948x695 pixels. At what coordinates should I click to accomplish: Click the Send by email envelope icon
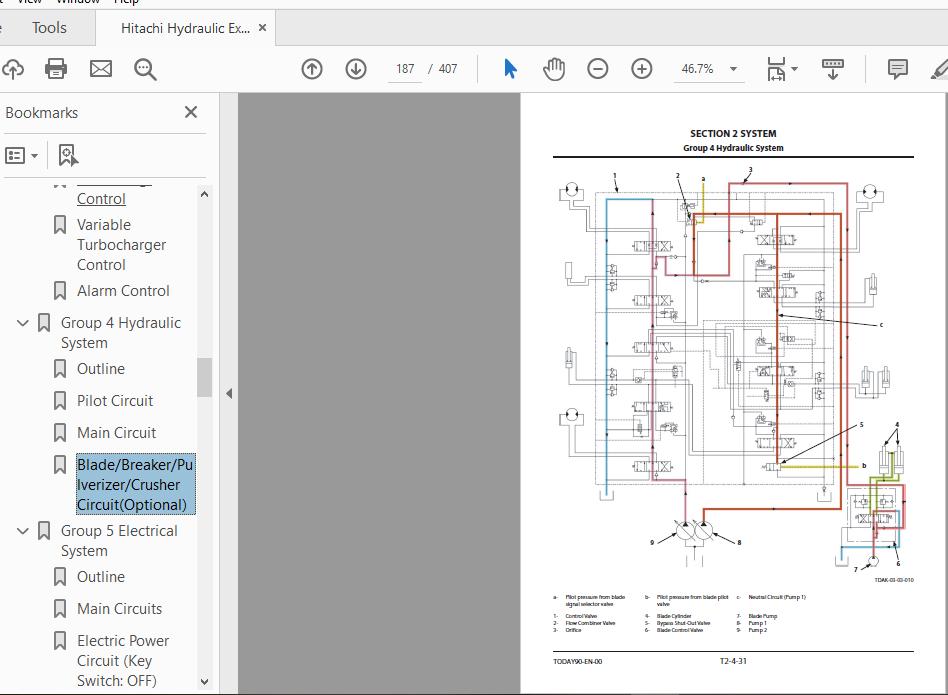click(x=101, y=69)
